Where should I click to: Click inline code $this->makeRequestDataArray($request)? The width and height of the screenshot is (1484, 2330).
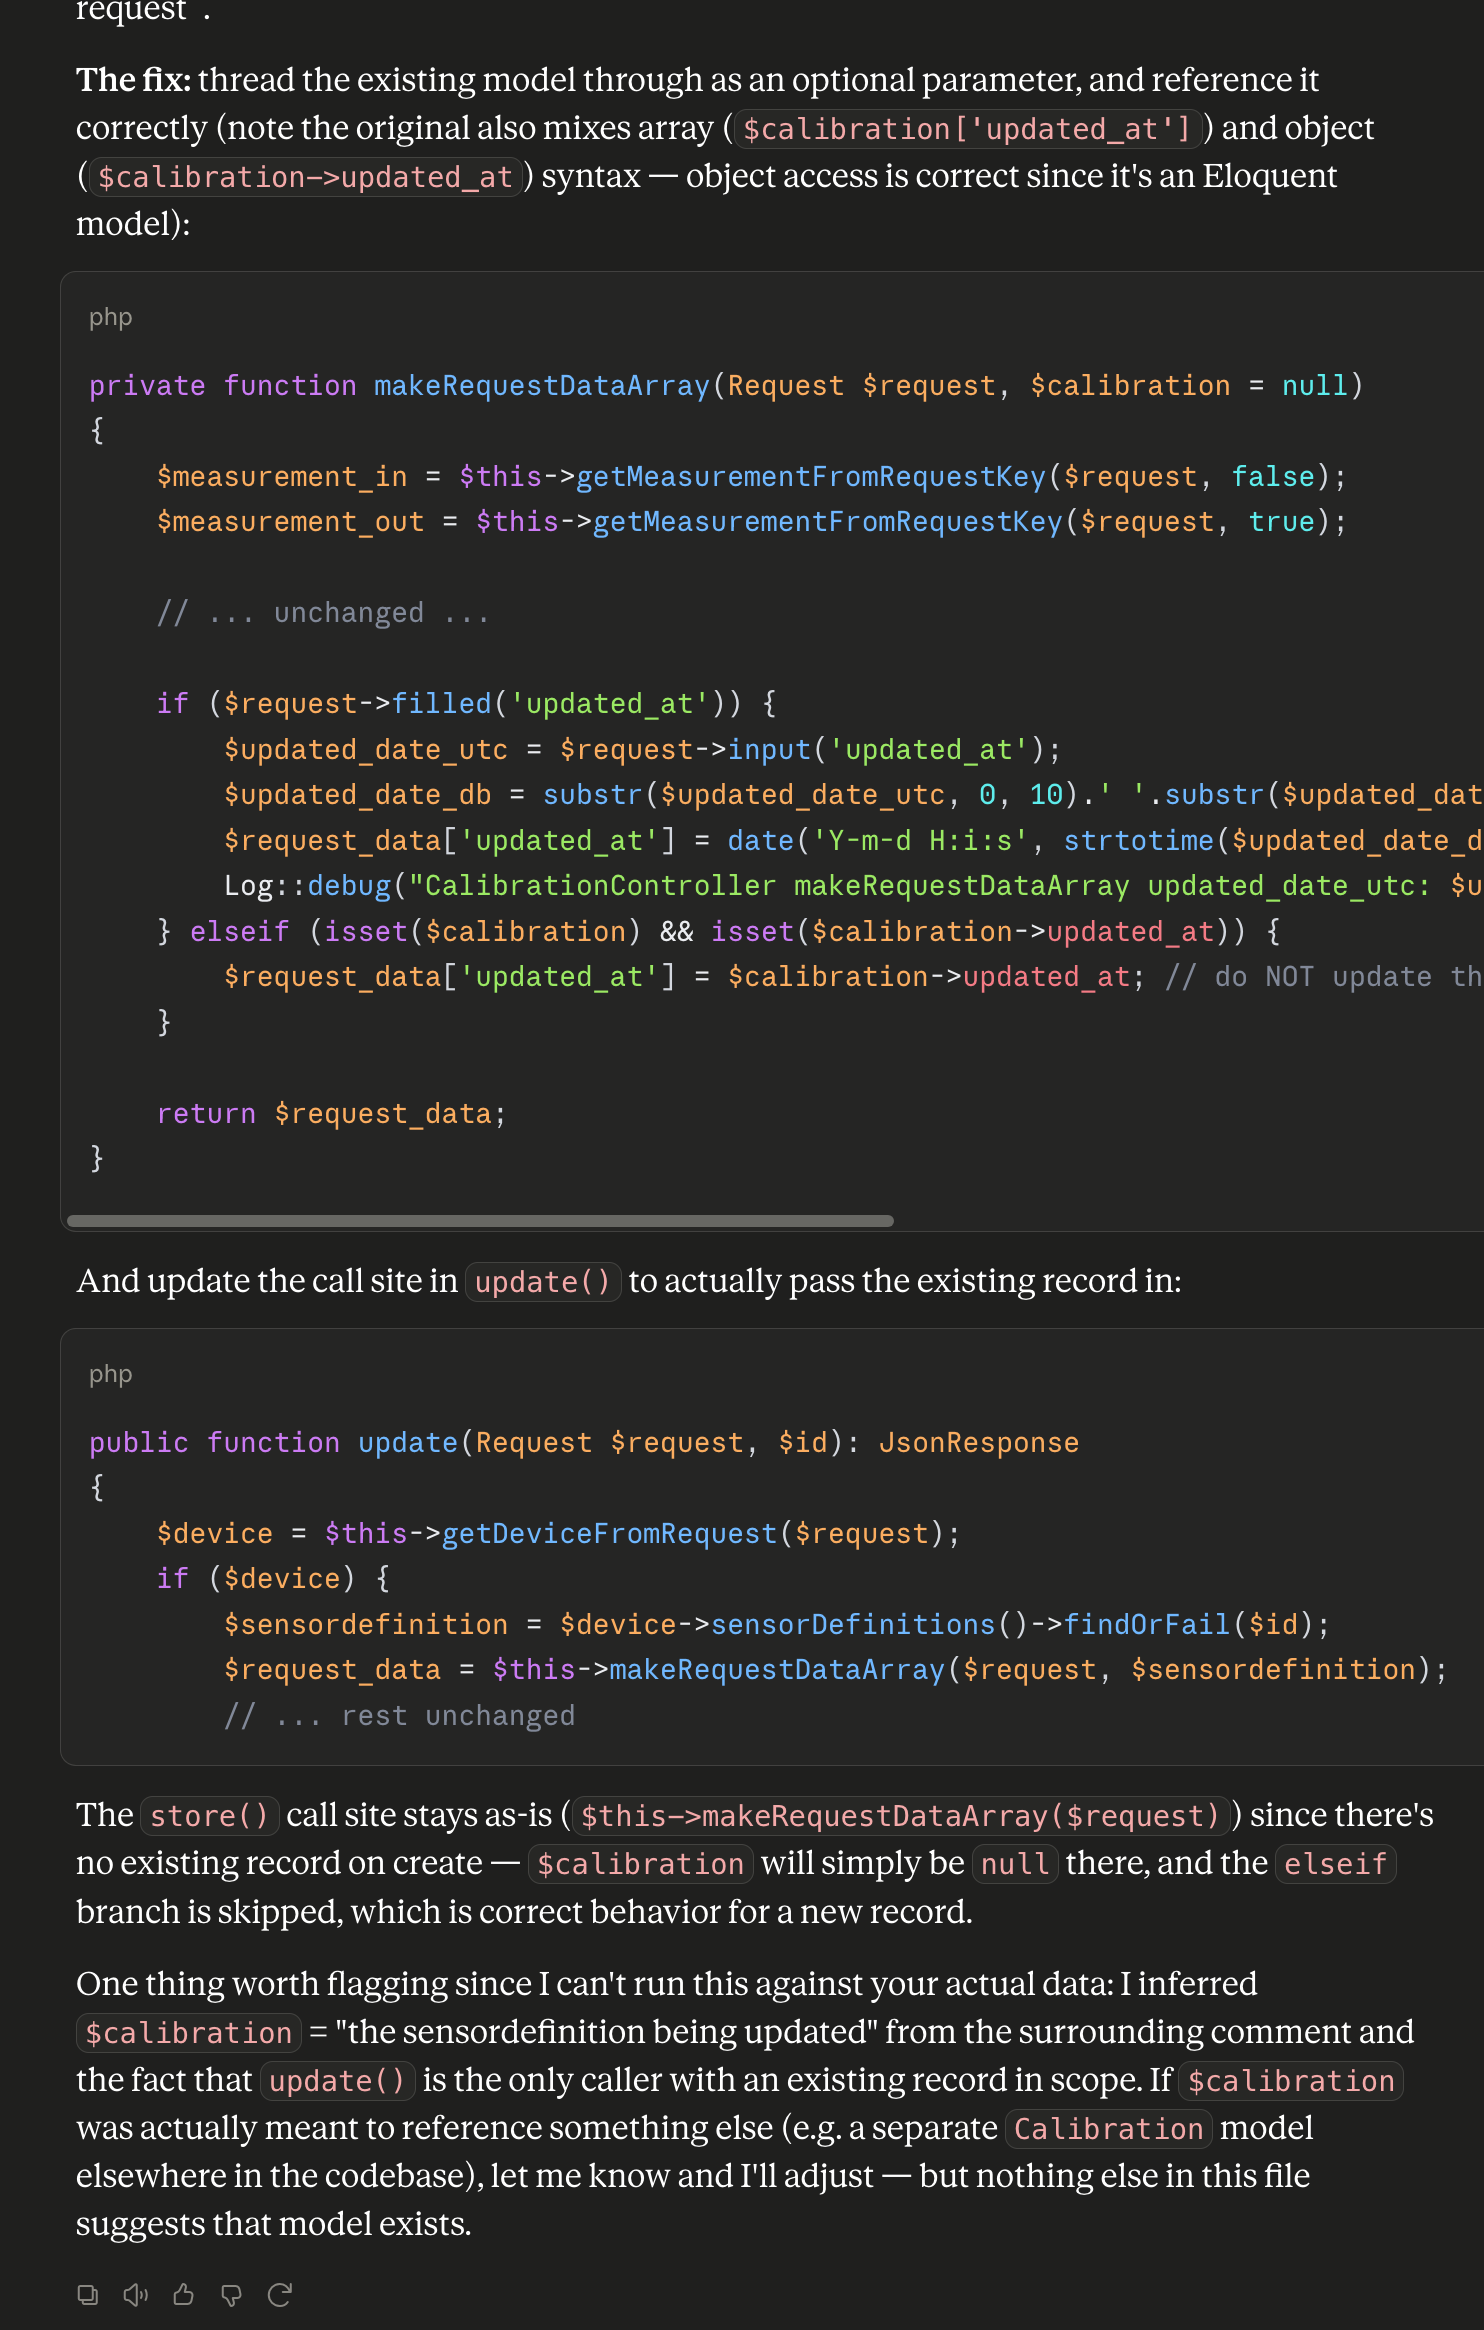coord(901,1816)
